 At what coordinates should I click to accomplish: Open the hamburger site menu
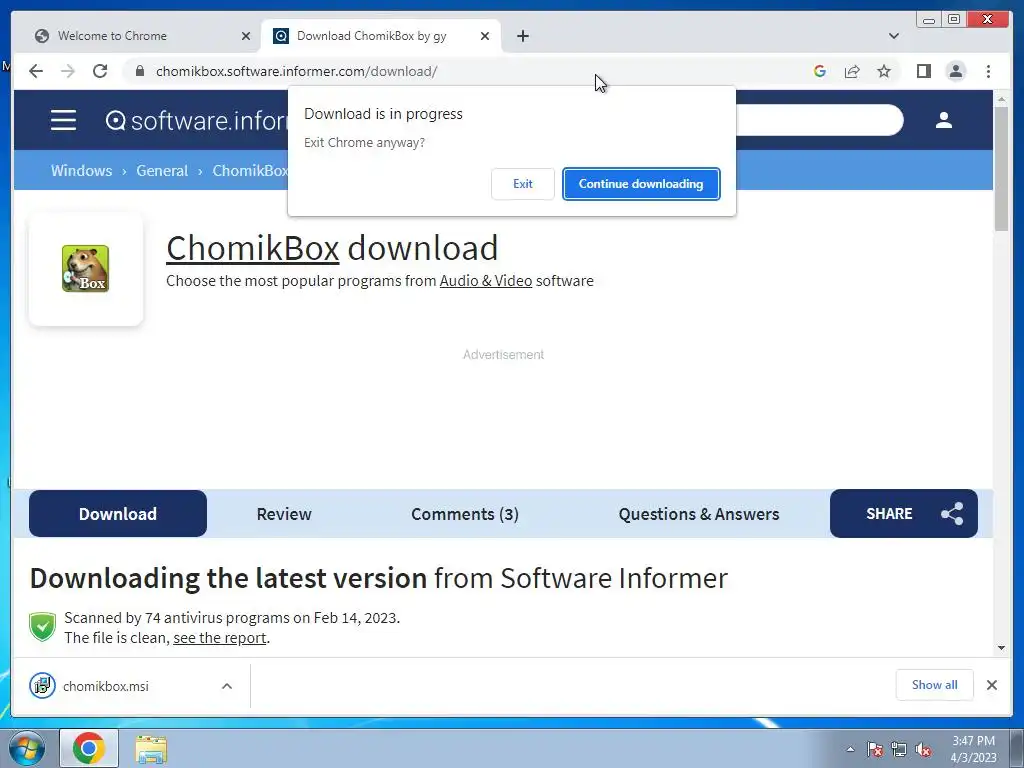pyautogui.click(x=63, y=120)
